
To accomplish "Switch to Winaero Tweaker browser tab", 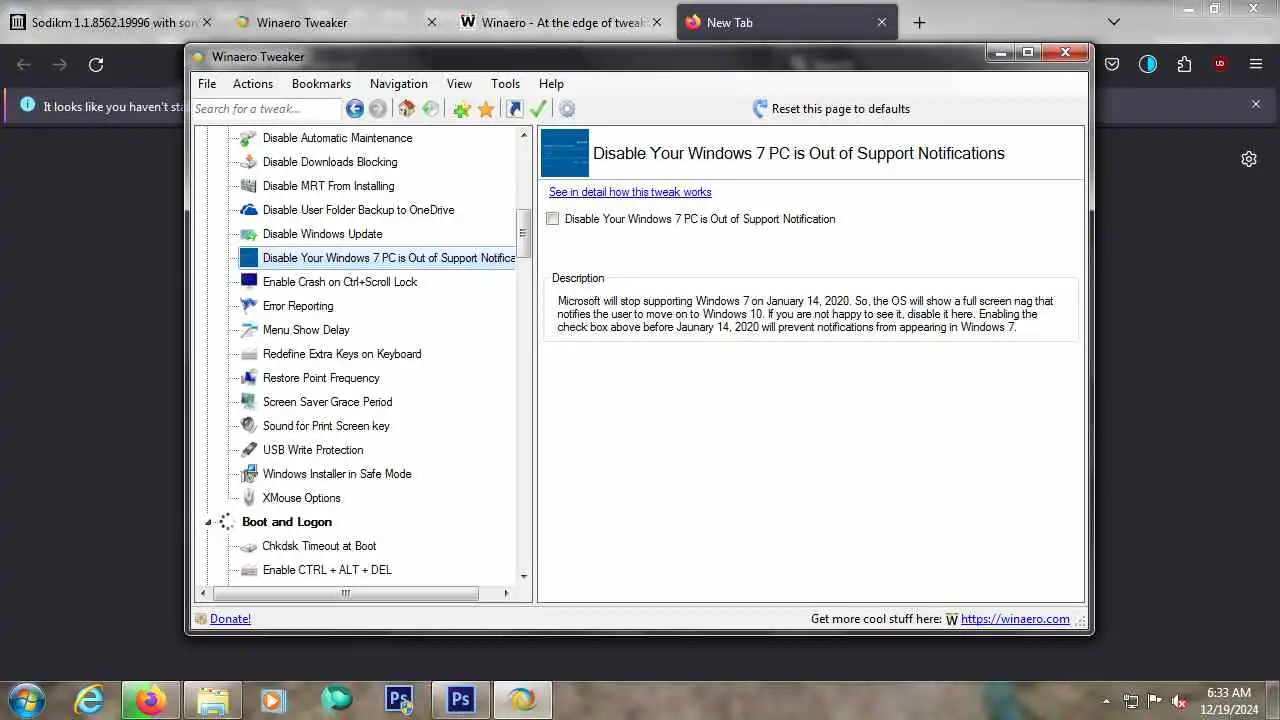I will [x=335, y=22].
